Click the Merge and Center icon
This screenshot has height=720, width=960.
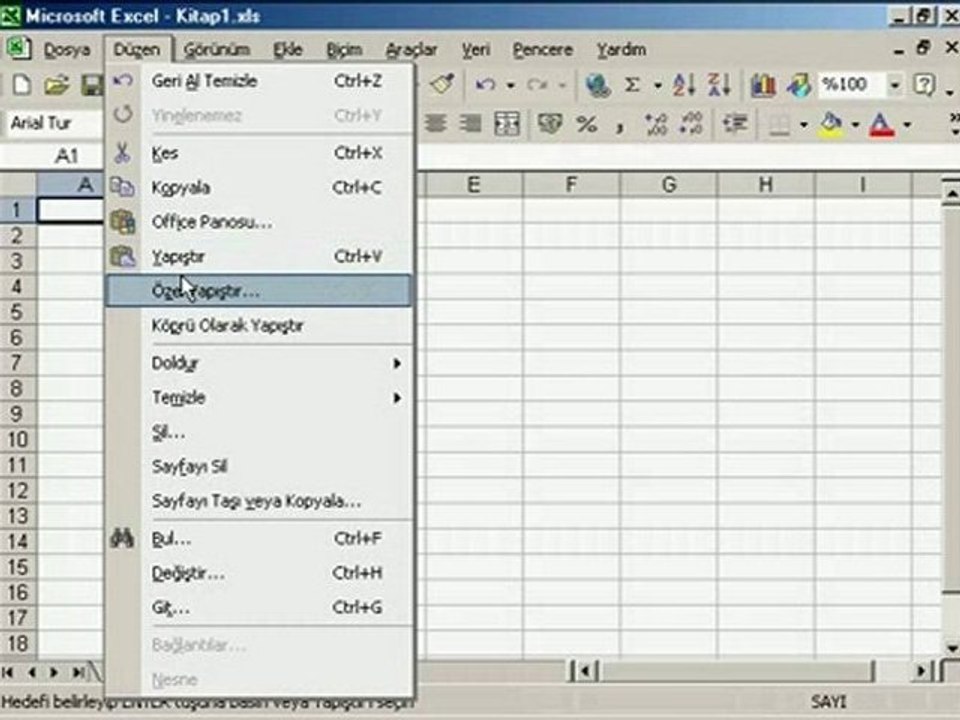pos(507,124)
